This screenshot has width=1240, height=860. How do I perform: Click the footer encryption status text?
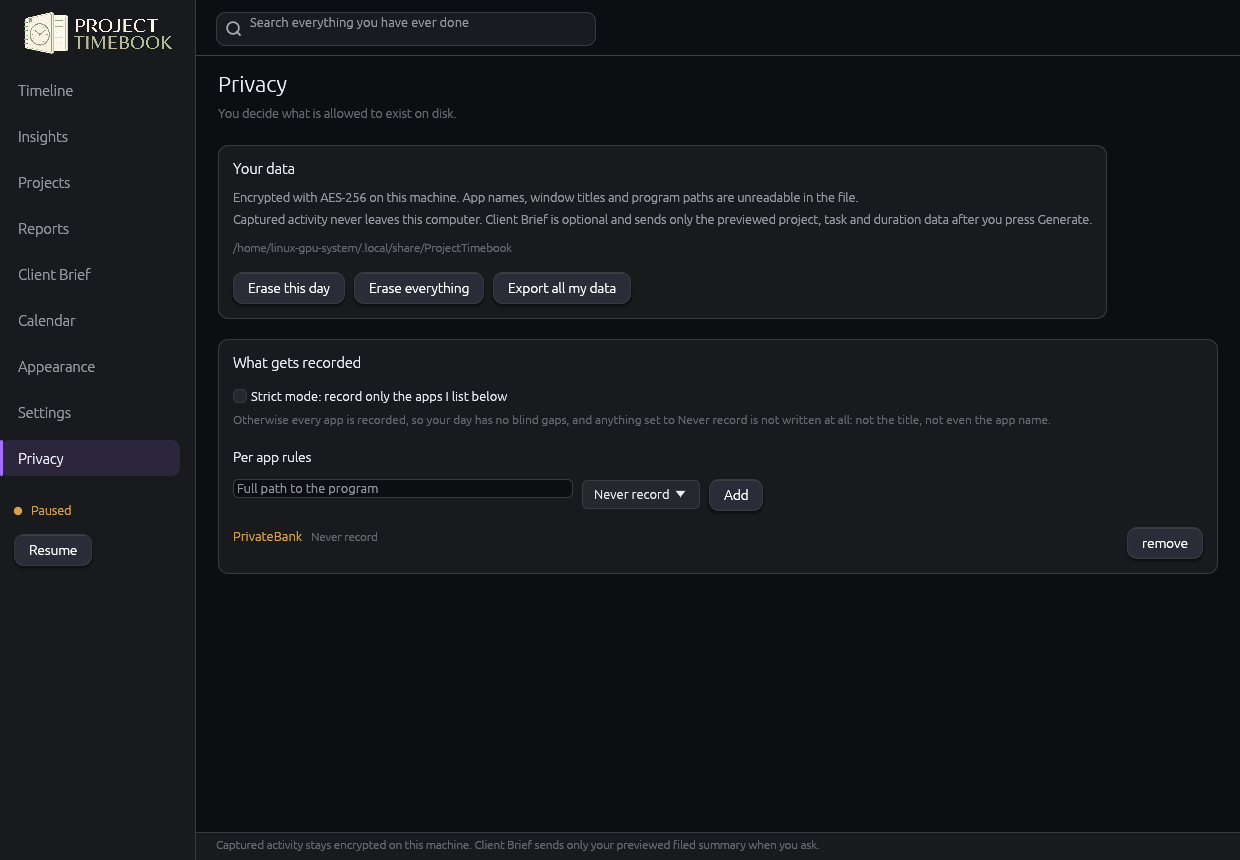point(518,845)
